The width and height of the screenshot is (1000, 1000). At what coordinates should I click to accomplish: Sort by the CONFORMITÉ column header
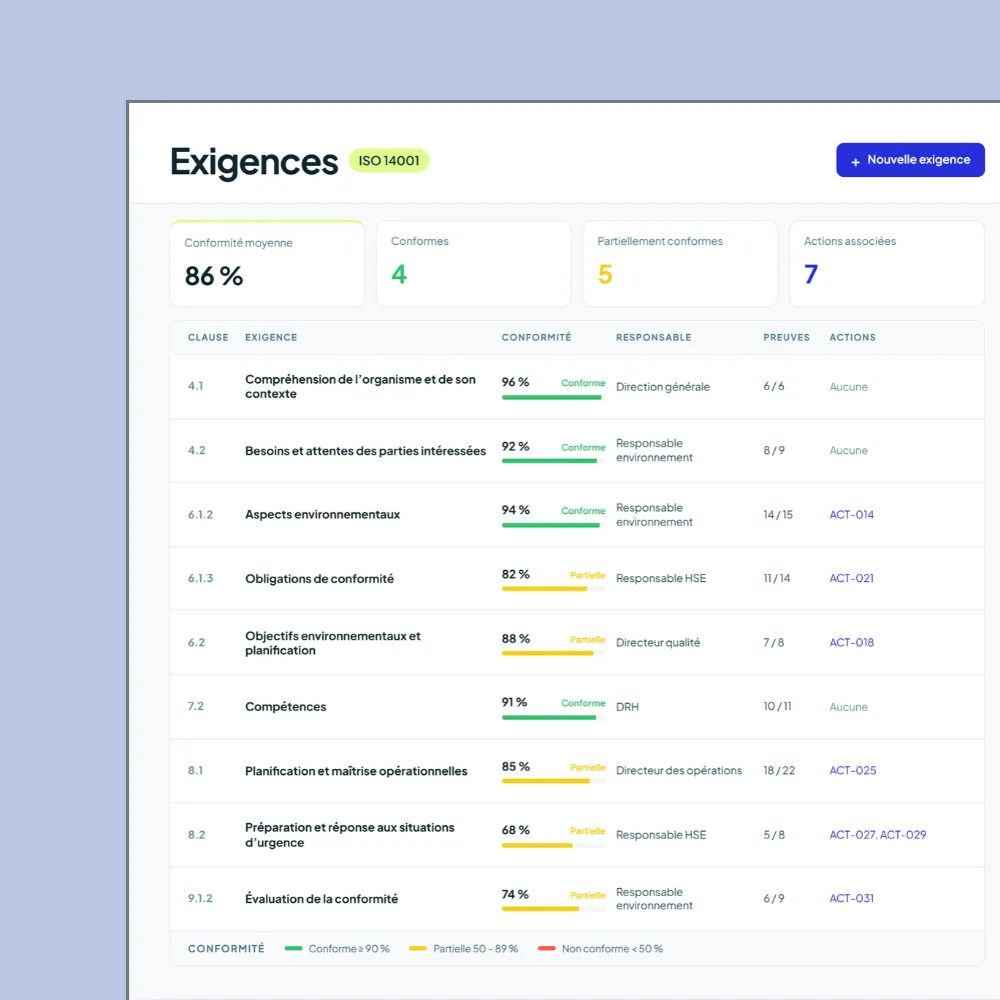[x=536, y=337]
